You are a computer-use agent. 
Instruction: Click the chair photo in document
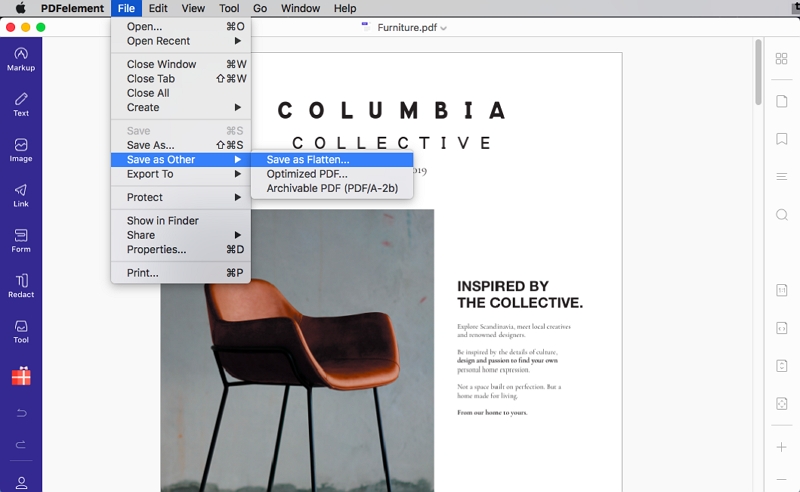(x=297, y=350)
